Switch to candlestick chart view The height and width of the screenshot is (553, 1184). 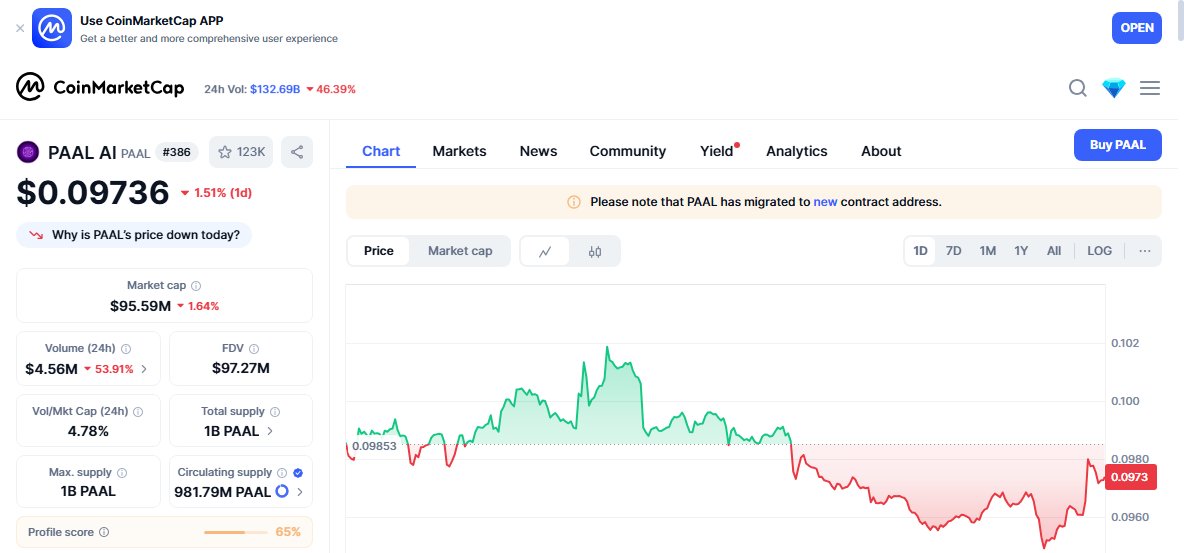tap(595, 252)
